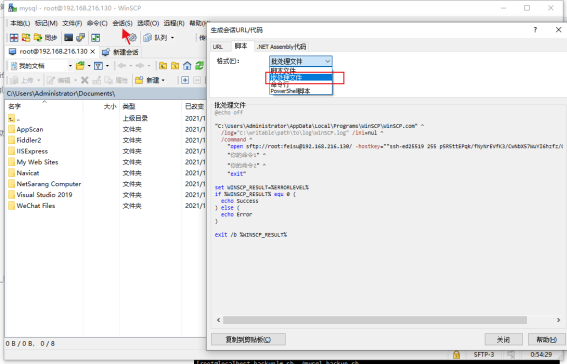Click the open directory folder icon

click(x=80, y=66)
